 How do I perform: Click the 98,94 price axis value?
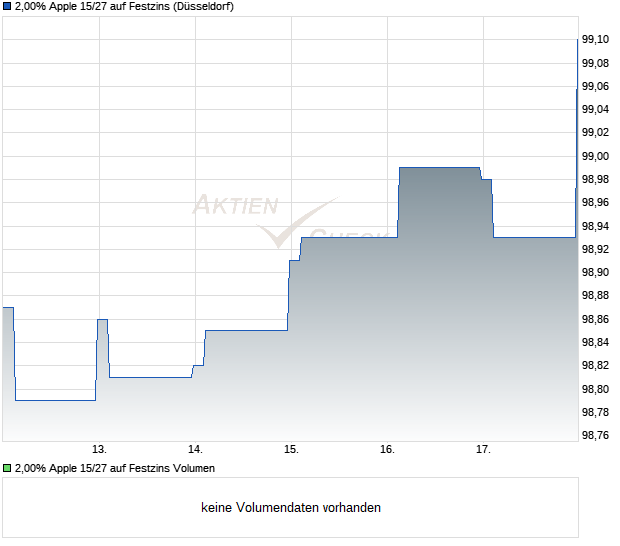pyautogui.click(x=595, y=227)
